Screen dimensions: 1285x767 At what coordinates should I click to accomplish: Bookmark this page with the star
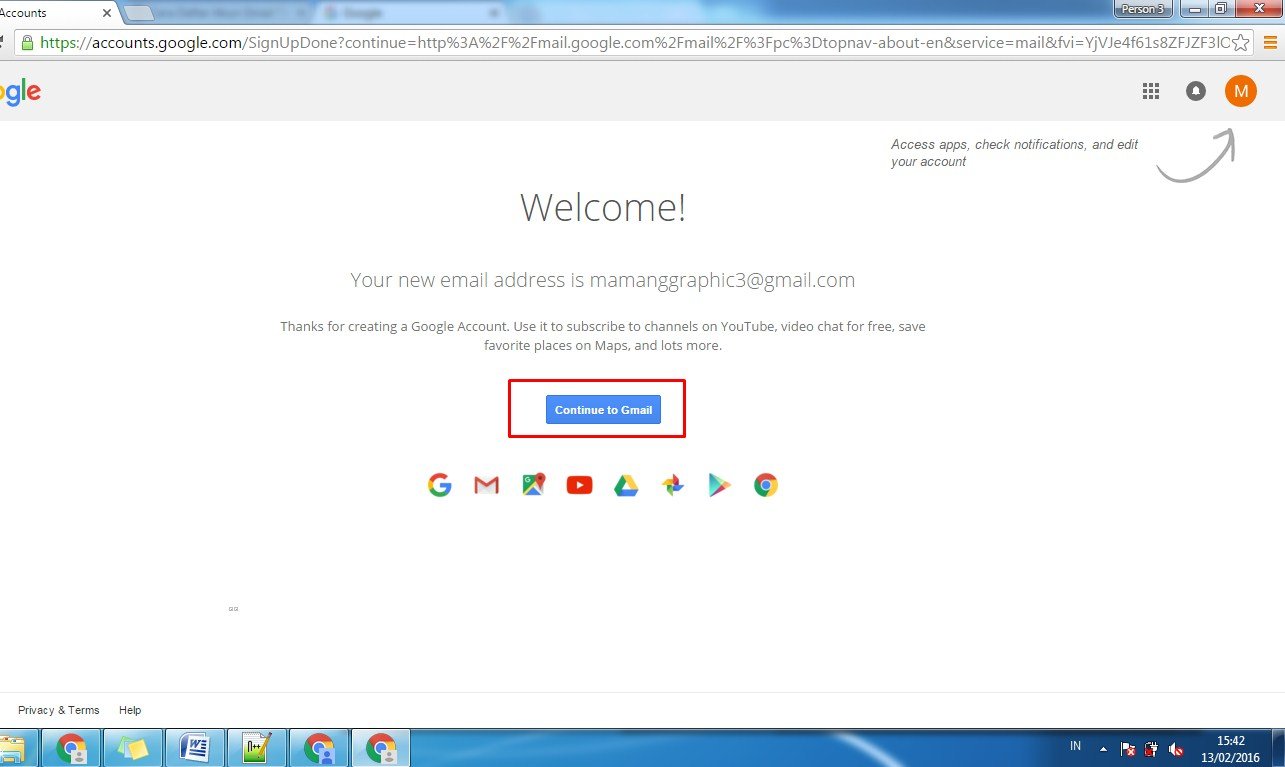pos(1240,43)
